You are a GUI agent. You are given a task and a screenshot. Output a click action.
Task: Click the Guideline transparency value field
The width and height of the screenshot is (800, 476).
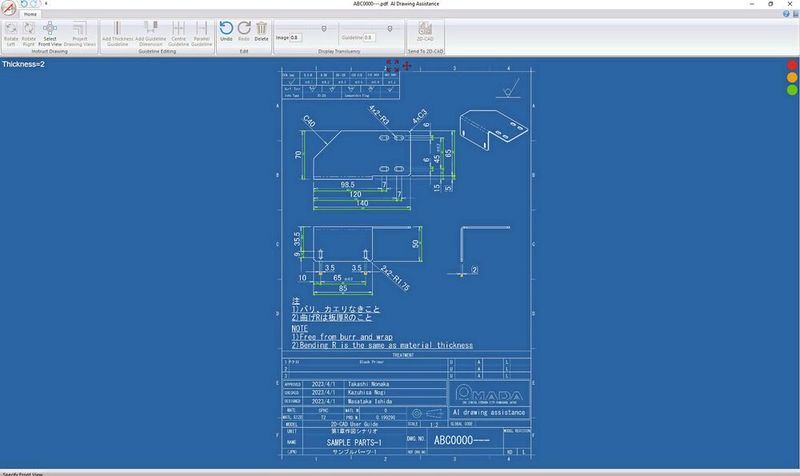(368, 38)
